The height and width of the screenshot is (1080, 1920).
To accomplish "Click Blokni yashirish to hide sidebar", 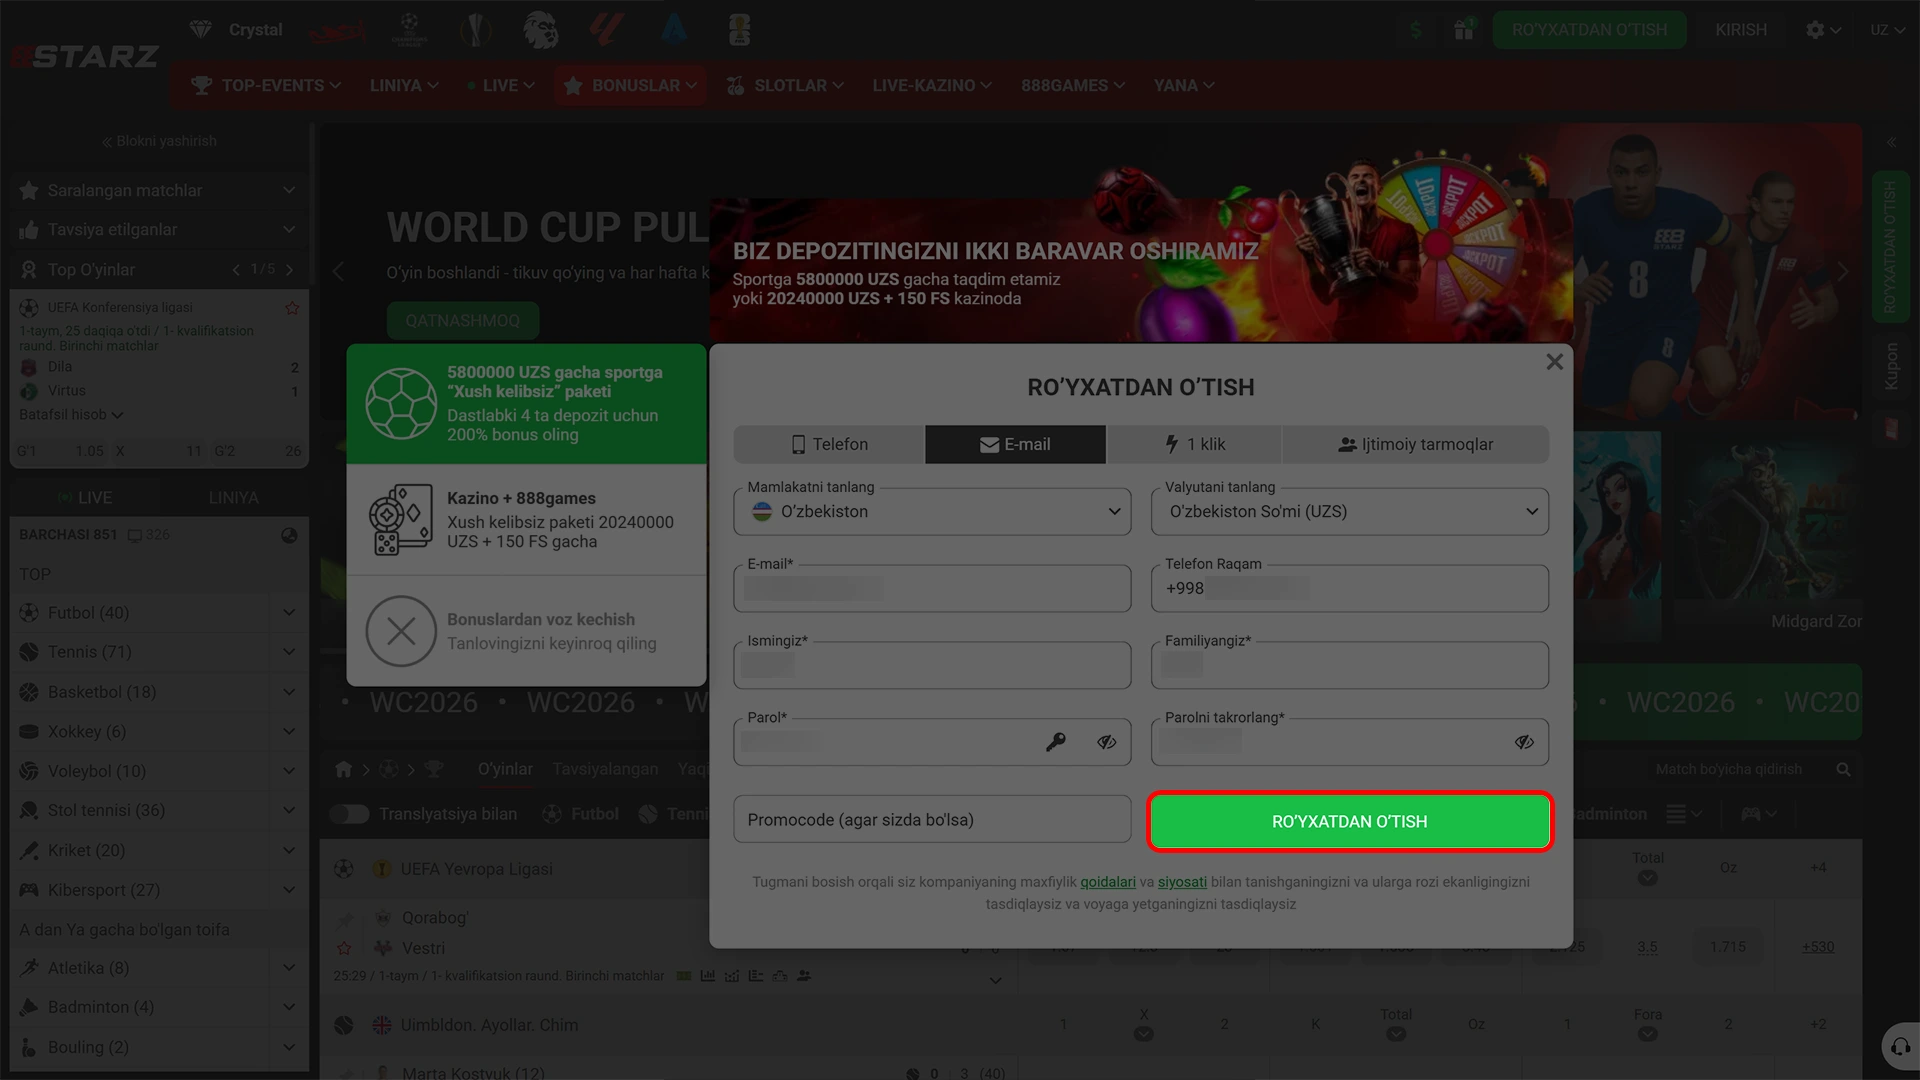I will pos(159,141).
